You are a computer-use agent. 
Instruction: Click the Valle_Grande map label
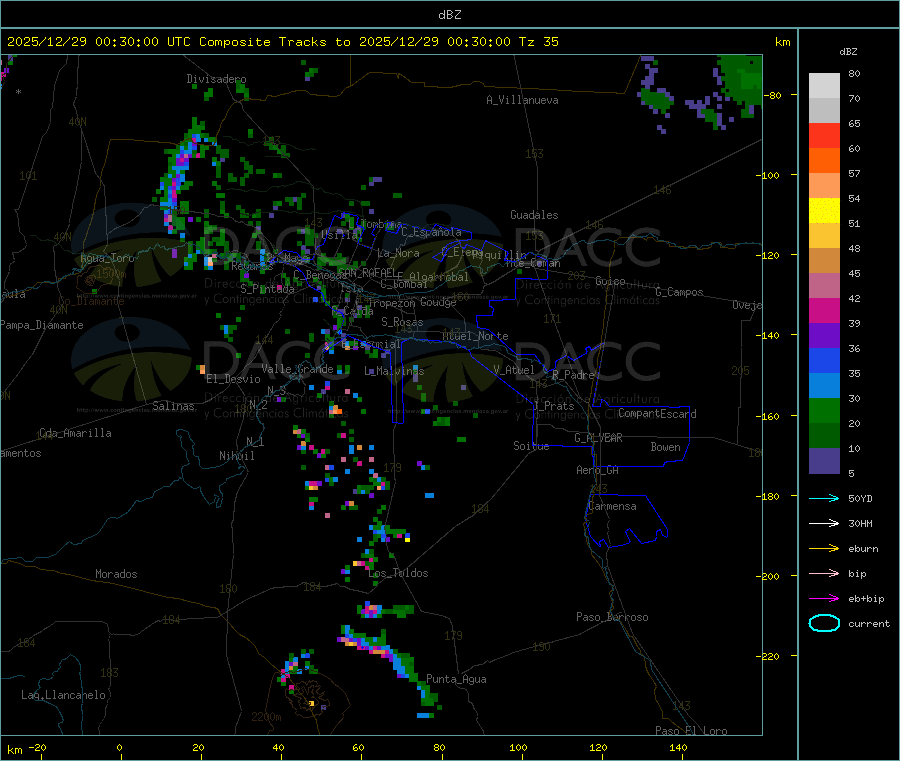[x=297, y=369]
